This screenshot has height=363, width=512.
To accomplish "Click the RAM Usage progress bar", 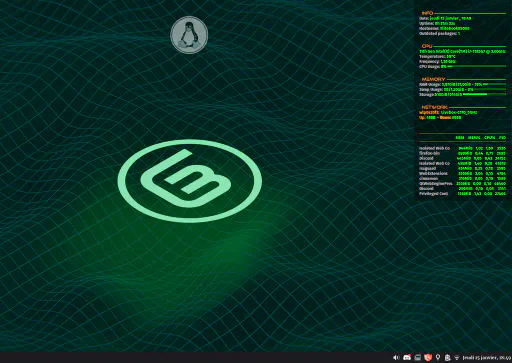I will point(494,84).
